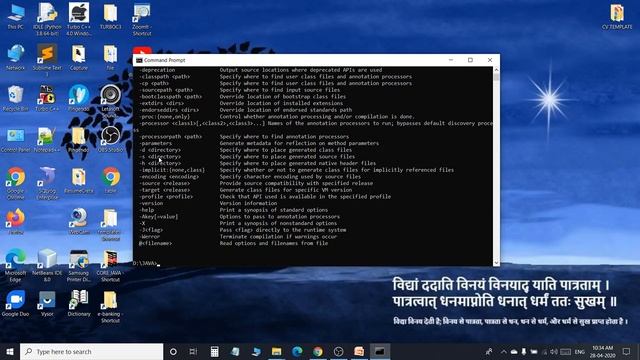Switch to OBS Studio in taskbar

(x=338, y=351)
